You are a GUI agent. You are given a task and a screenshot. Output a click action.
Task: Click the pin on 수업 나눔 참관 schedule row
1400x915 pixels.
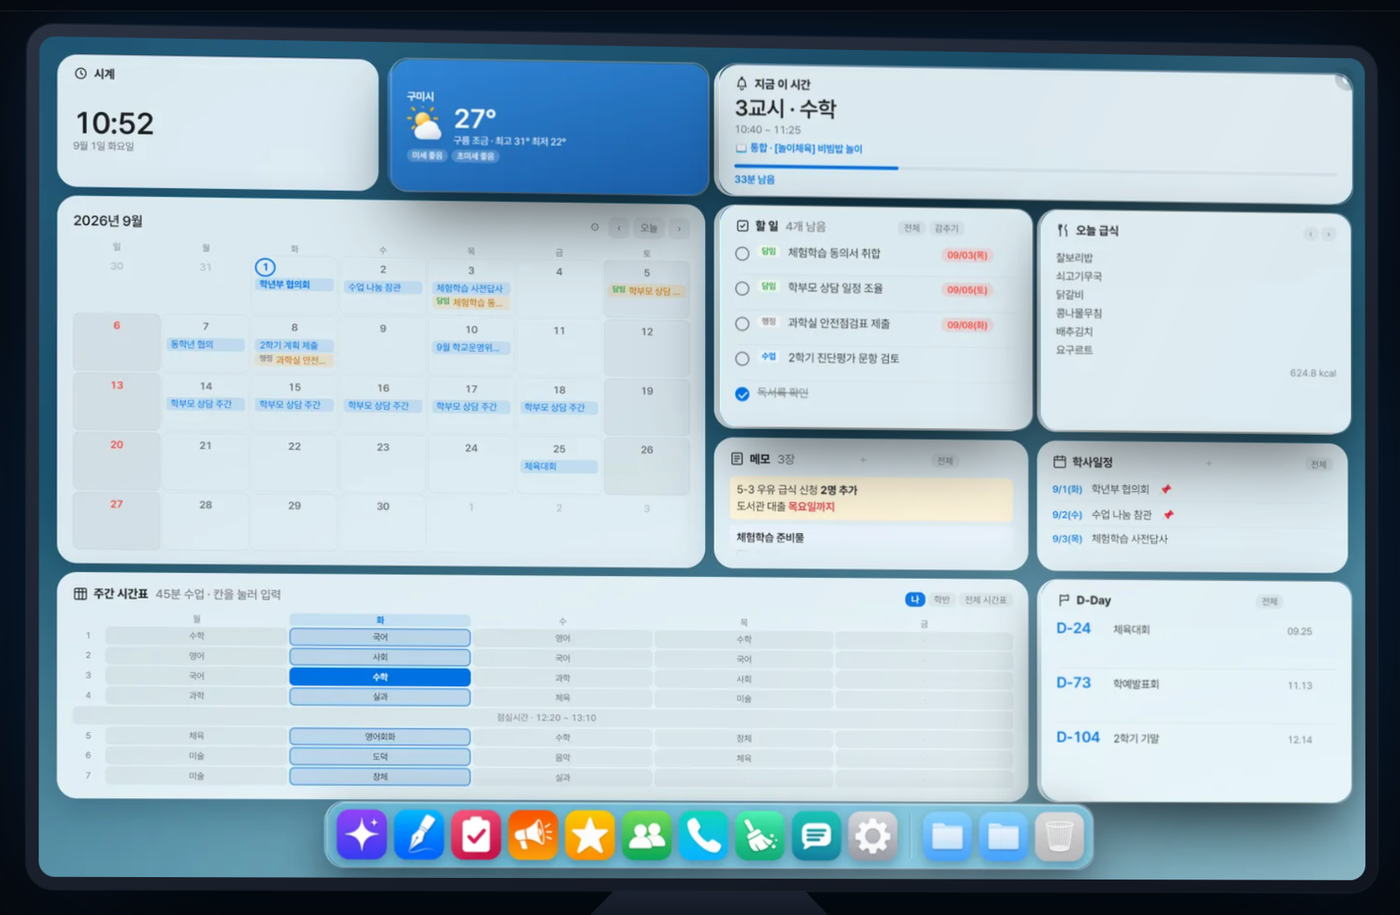tap(1168, 514)
